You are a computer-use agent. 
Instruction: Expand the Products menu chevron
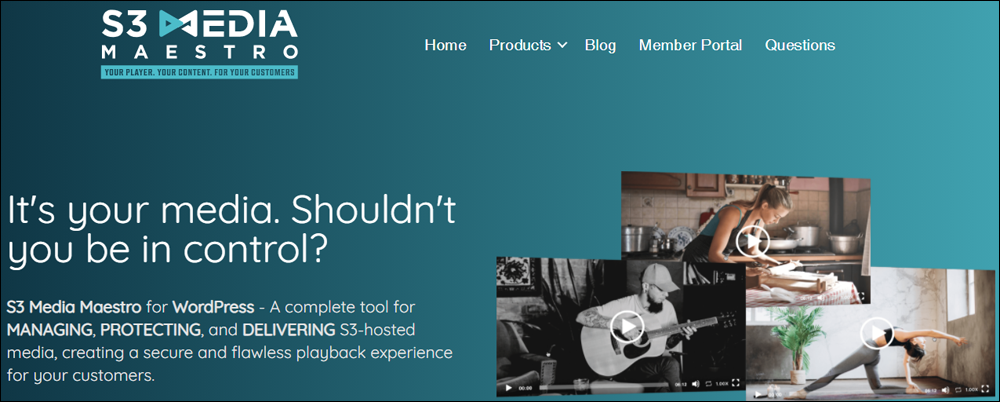point(562,45)
